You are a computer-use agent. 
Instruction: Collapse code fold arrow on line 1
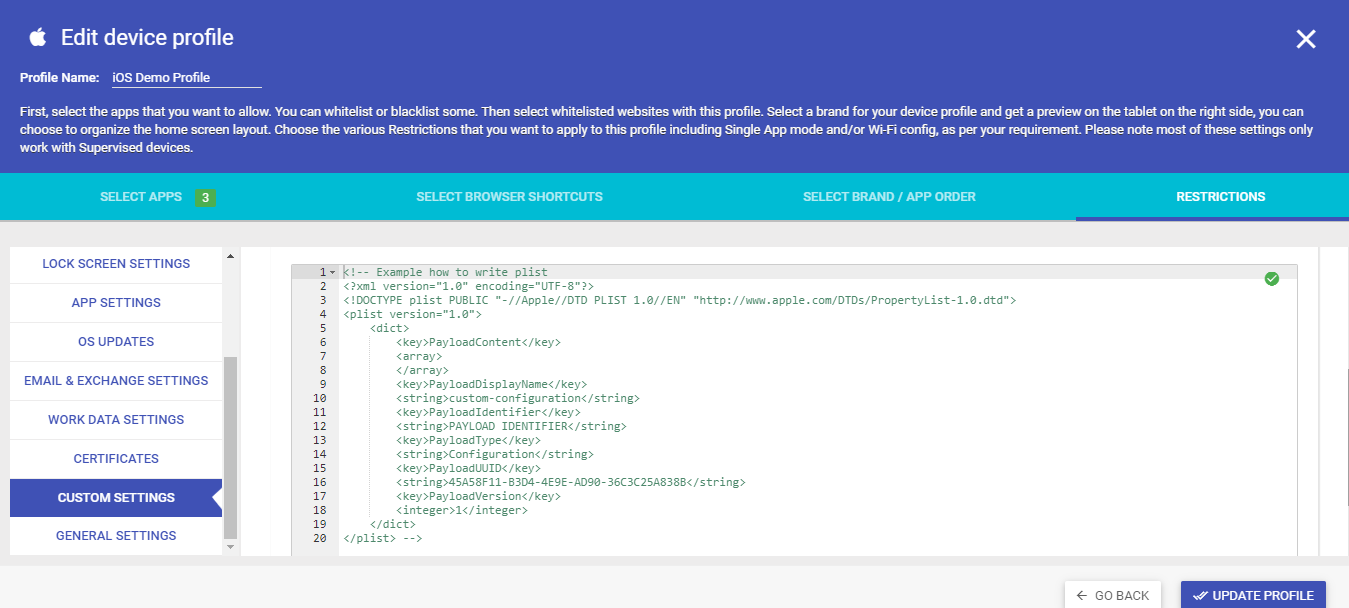pyautogui.click(x=332, y=272)
